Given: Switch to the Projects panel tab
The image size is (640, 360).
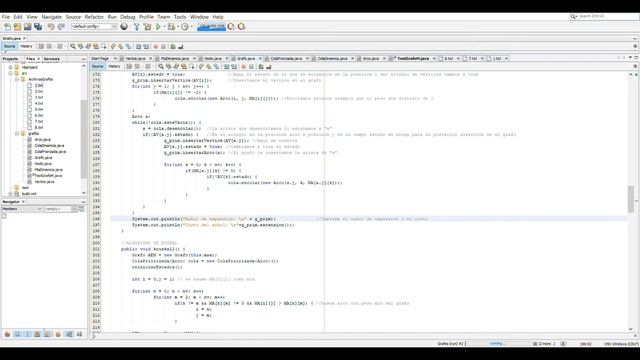Looking at the screenshot, I should [x=10, y=59].
